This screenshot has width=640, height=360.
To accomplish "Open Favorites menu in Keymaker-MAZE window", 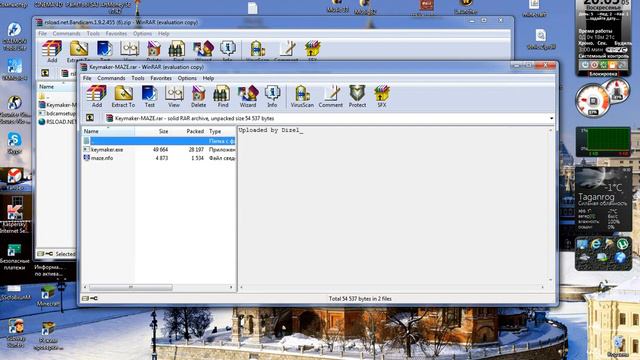I will click(161, 78).
